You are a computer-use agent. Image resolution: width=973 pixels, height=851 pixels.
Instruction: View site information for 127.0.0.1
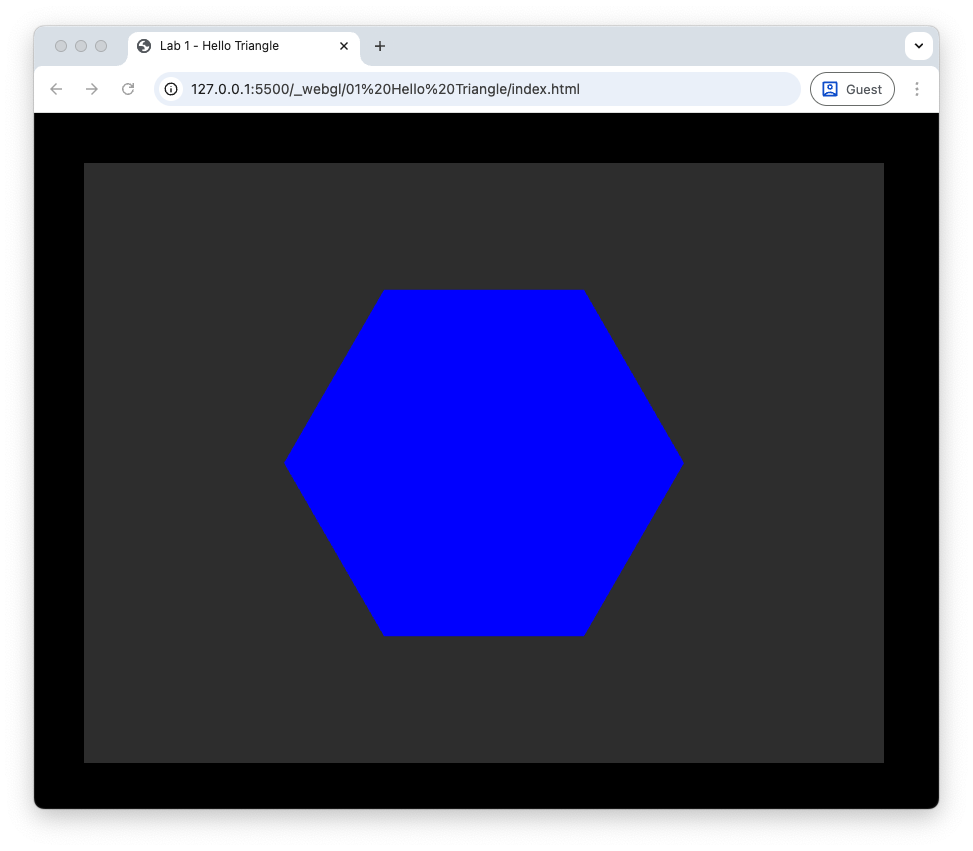[171, 89]
